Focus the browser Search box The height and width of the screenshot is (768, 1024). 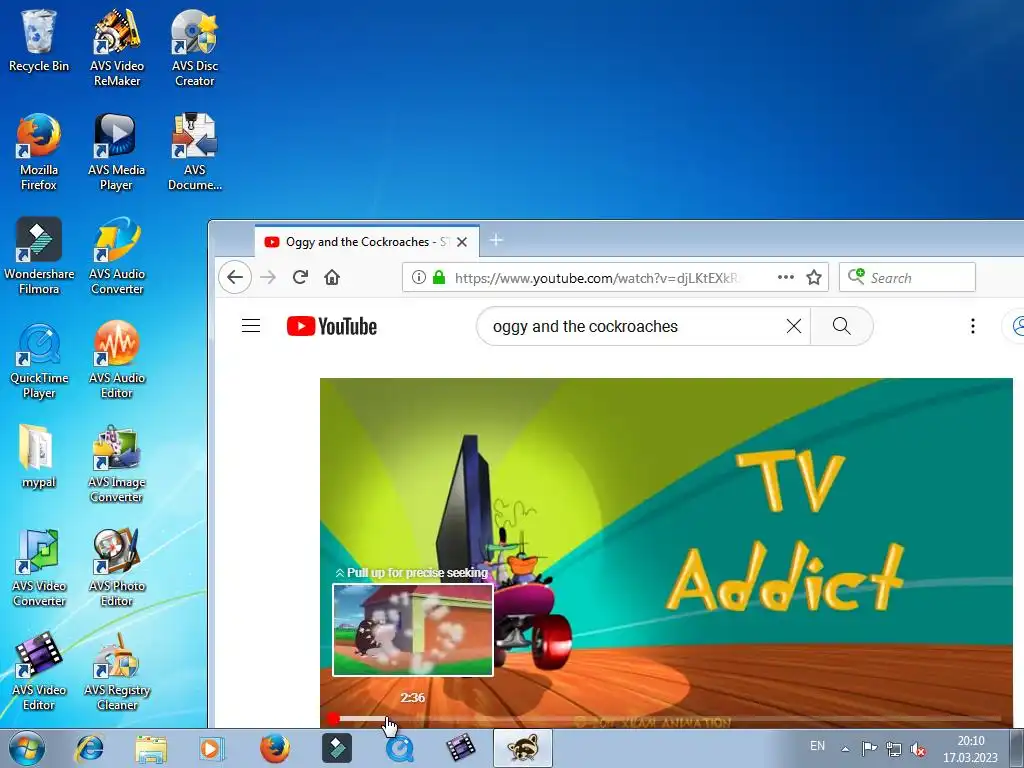[x=908, y=278]
